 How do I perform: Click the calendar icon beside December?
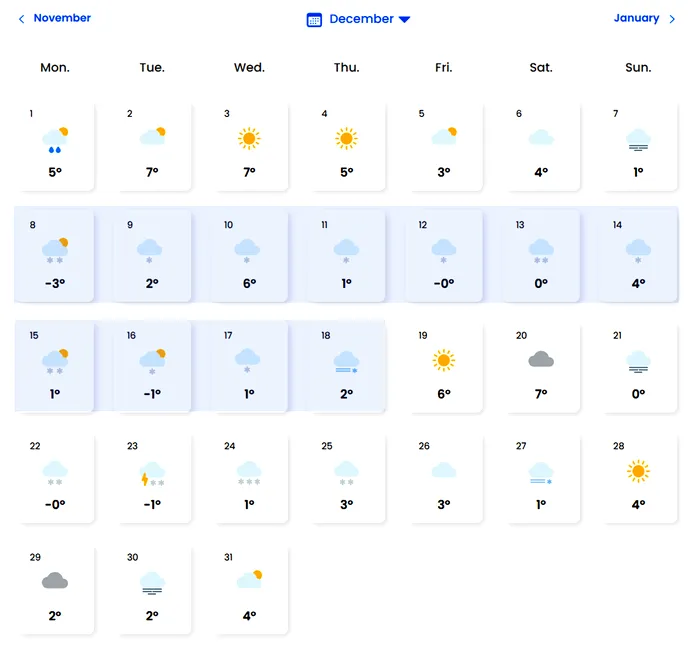click(x=314, y=19)
